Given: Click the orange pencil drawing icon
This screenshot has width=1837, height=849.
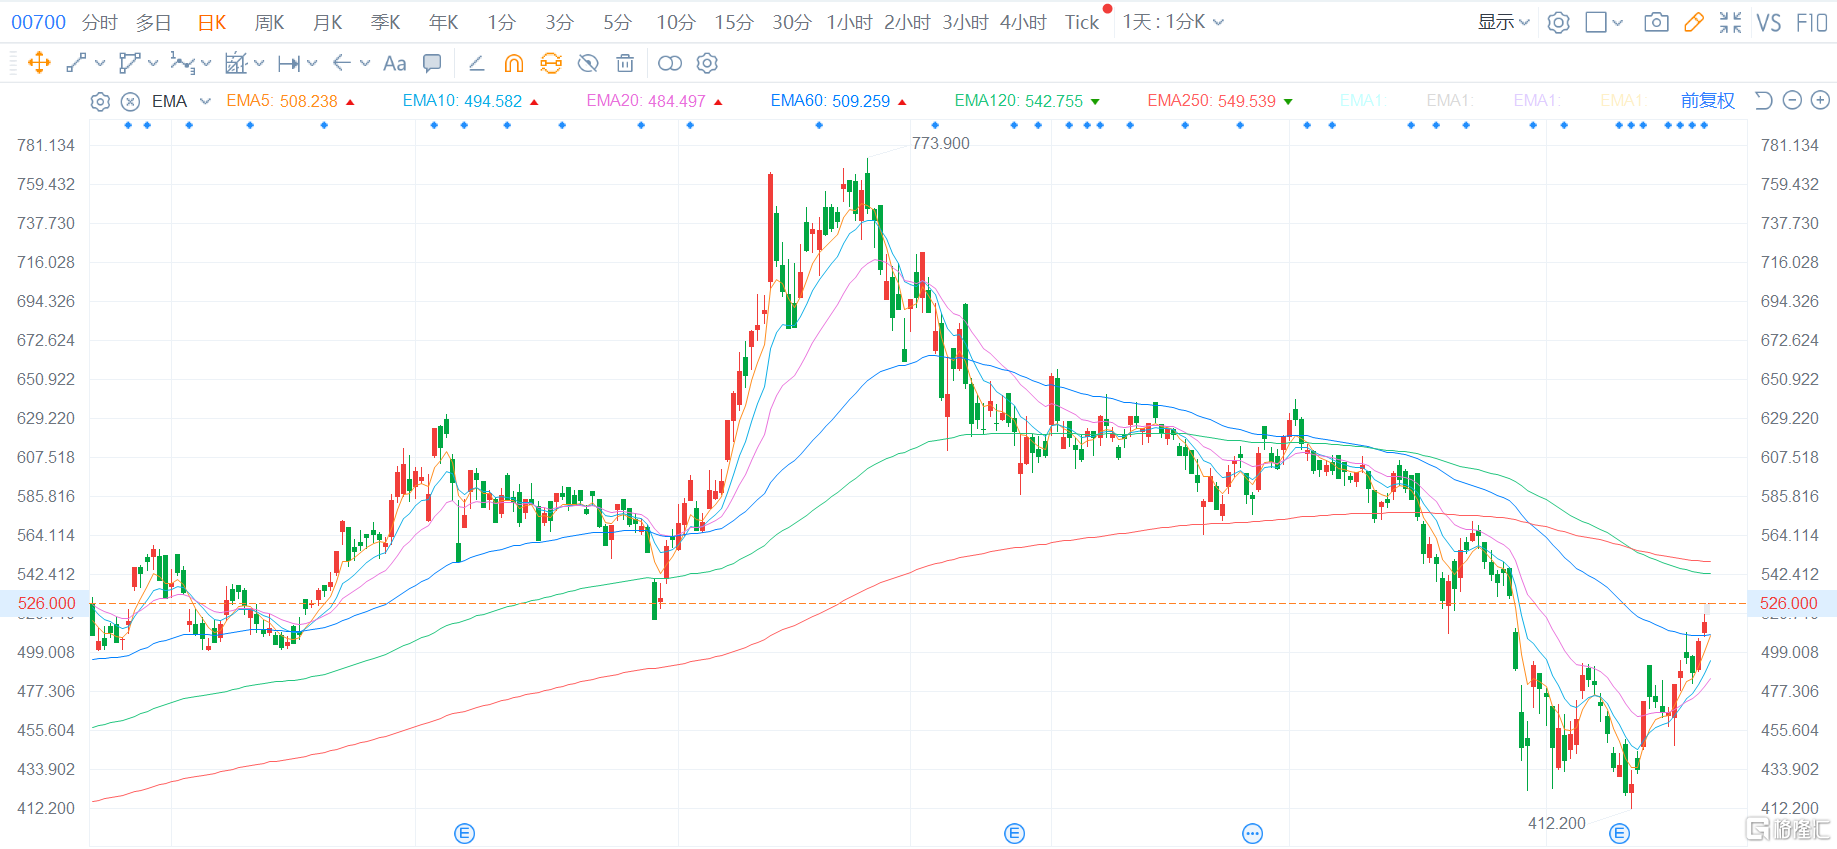Looking at the screenshot, I should pos(1693,22).
